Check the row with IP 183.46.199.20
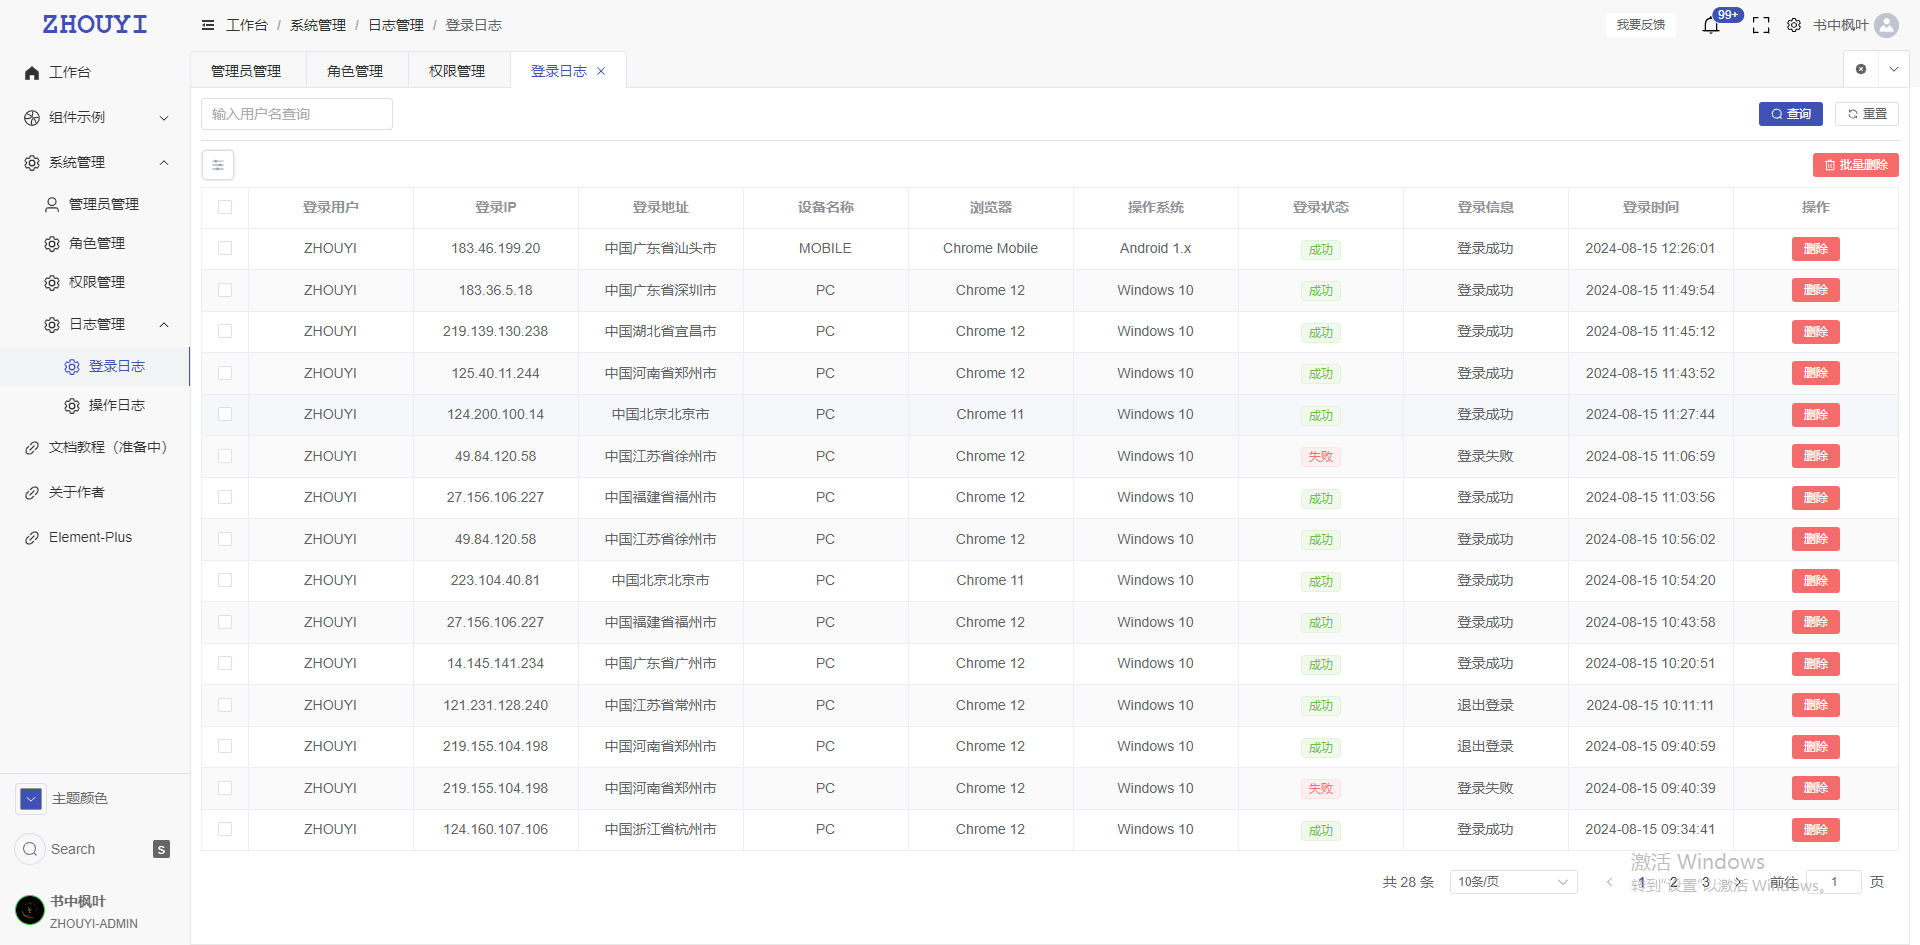Image resolution: width=1920 pixels, height=945 pixels. 225,248
